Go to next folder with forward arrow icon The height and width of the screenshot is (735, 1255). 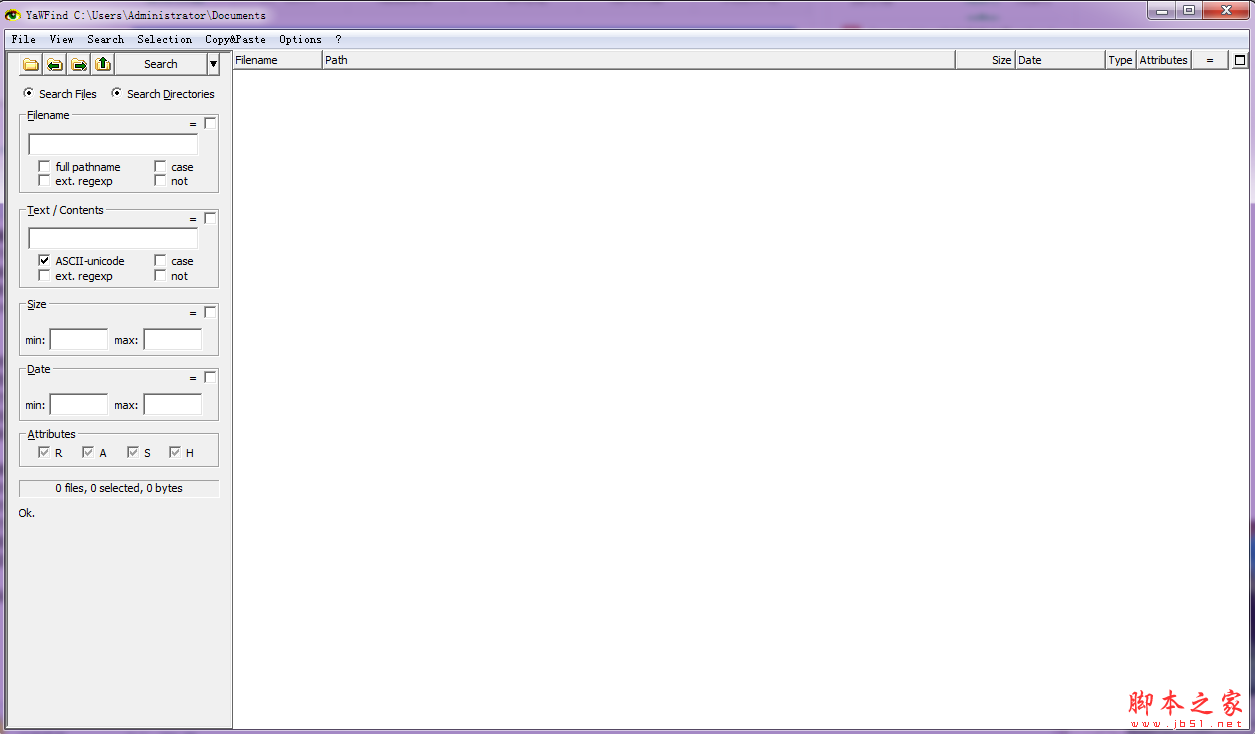[x=79, y=64]
